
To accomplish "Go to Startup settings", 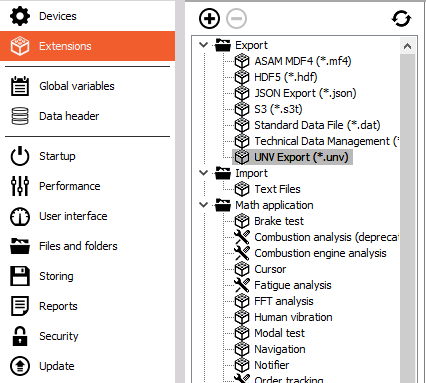I will point(87,156).
